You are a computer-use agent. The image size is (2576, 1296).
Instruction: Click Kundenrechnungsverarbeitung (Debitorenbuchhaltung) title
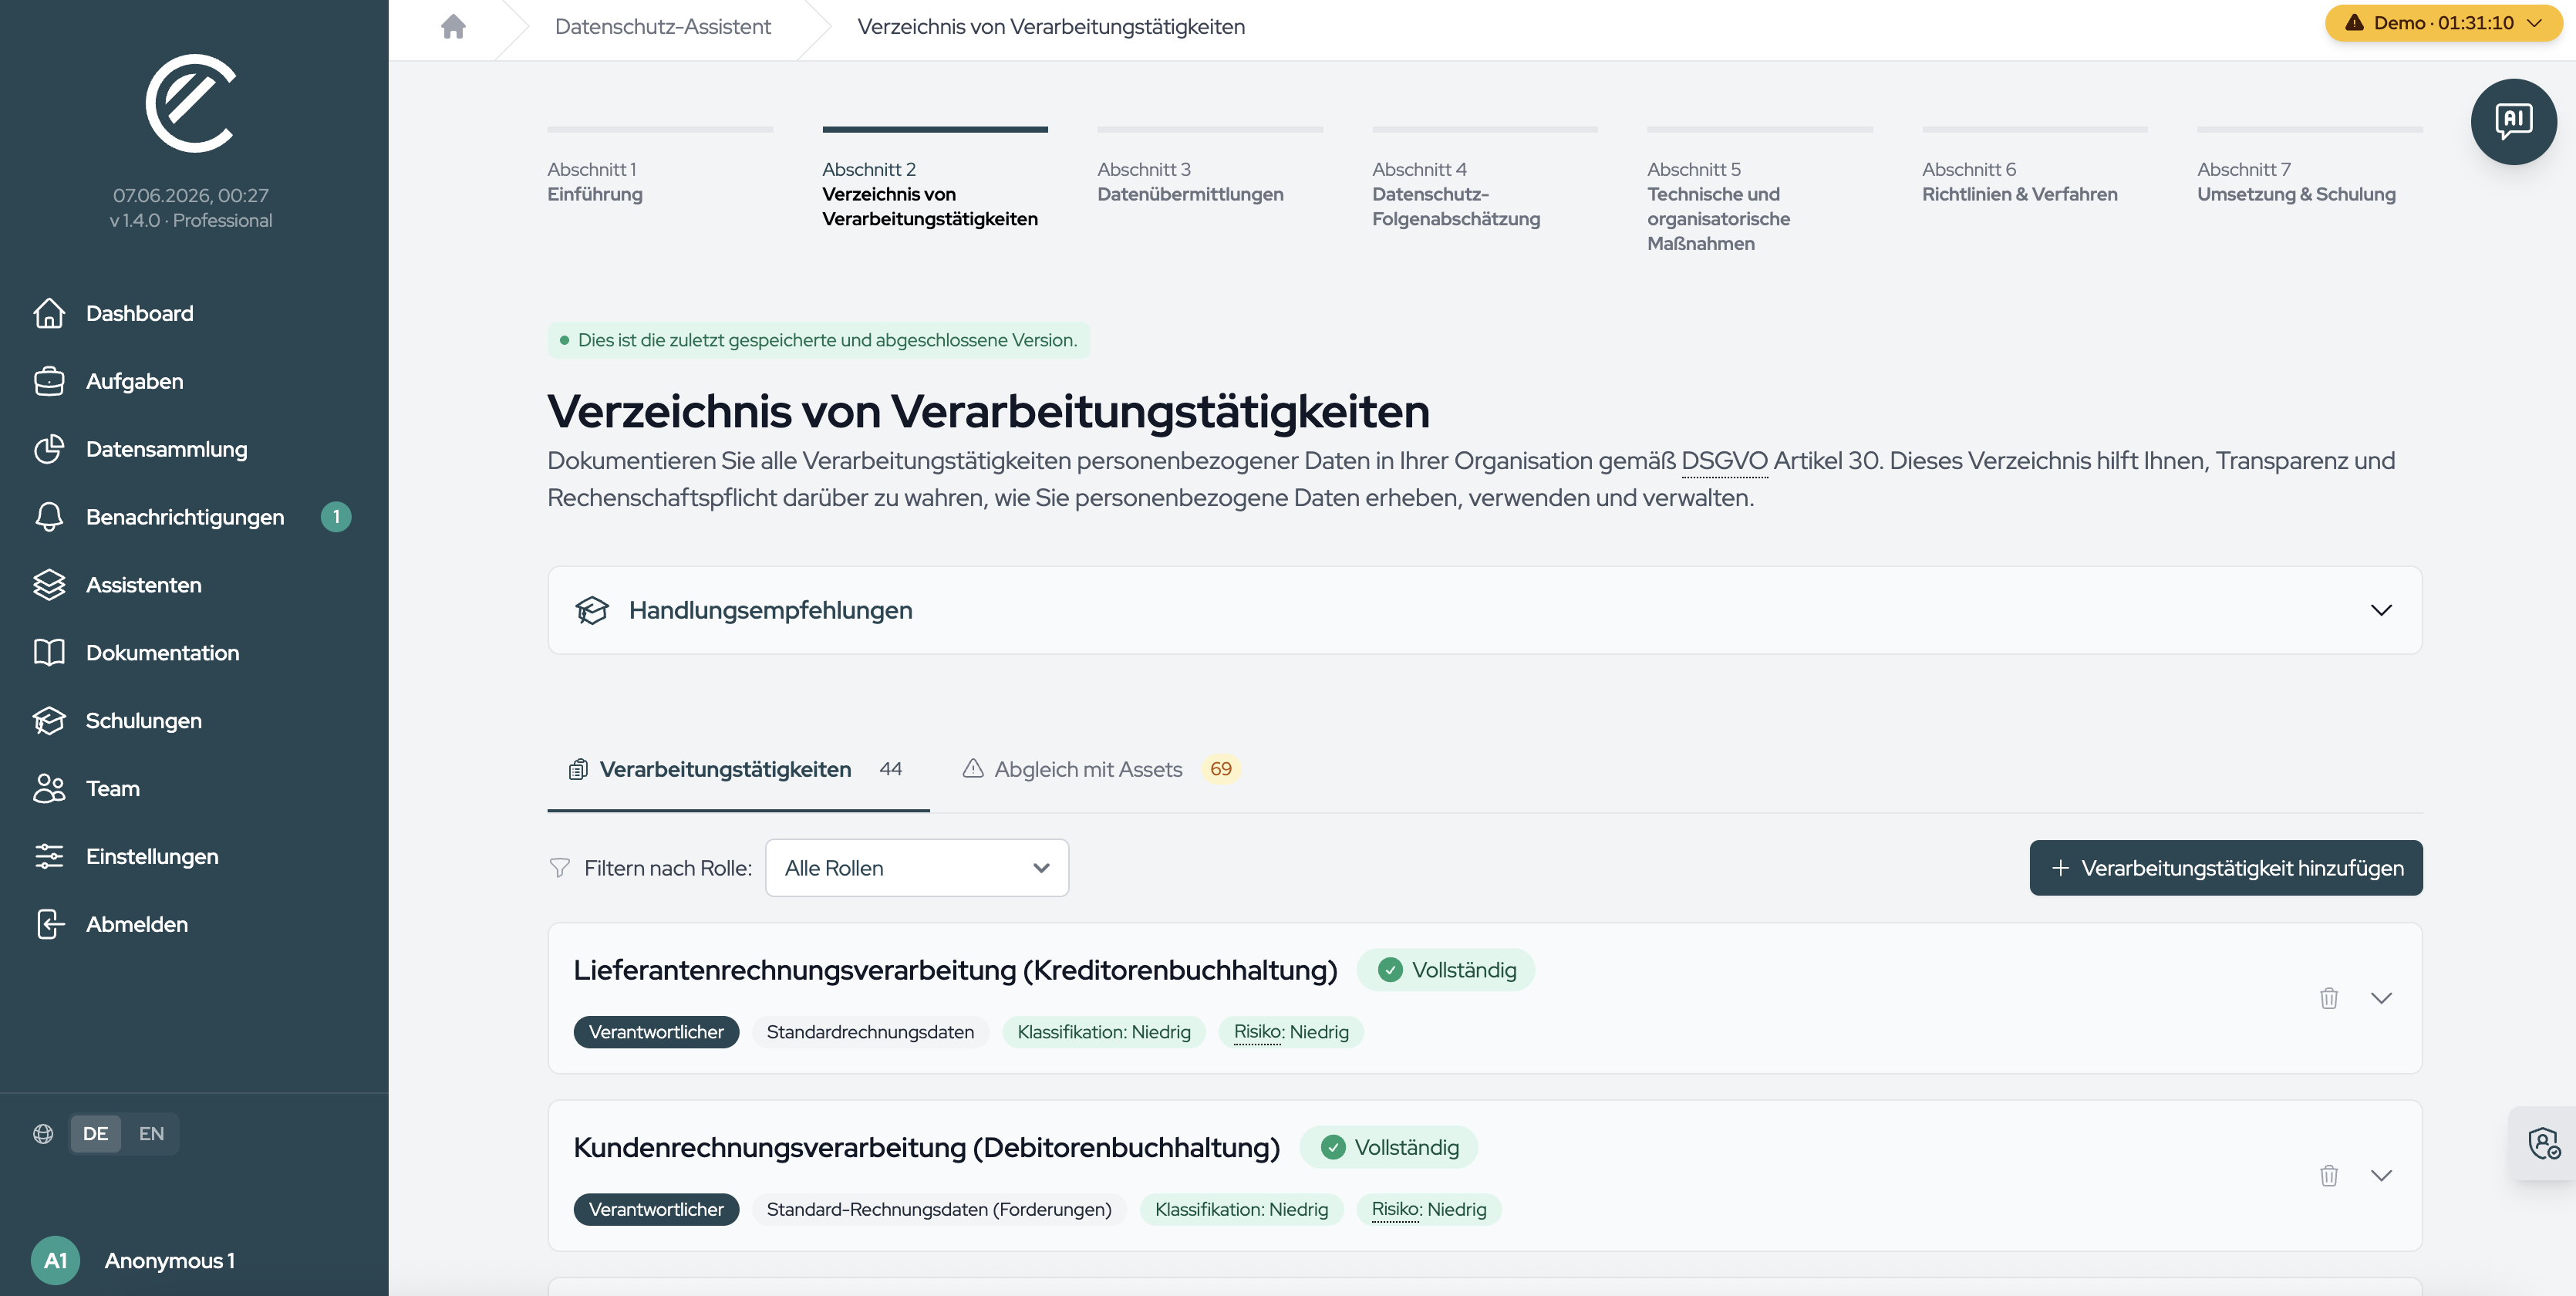click(x=927, y=1147)
